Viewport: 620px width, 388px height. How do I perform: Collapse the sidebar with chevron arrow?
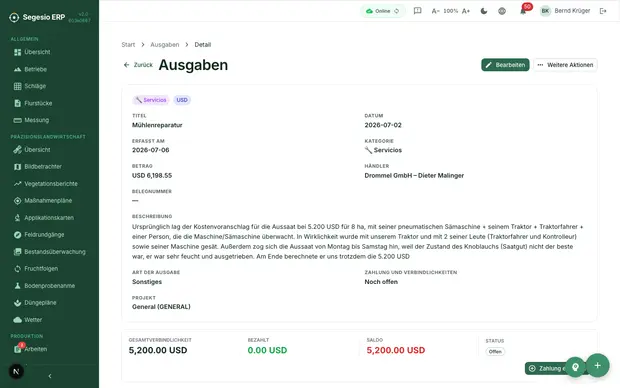click(x=50, y=376)
